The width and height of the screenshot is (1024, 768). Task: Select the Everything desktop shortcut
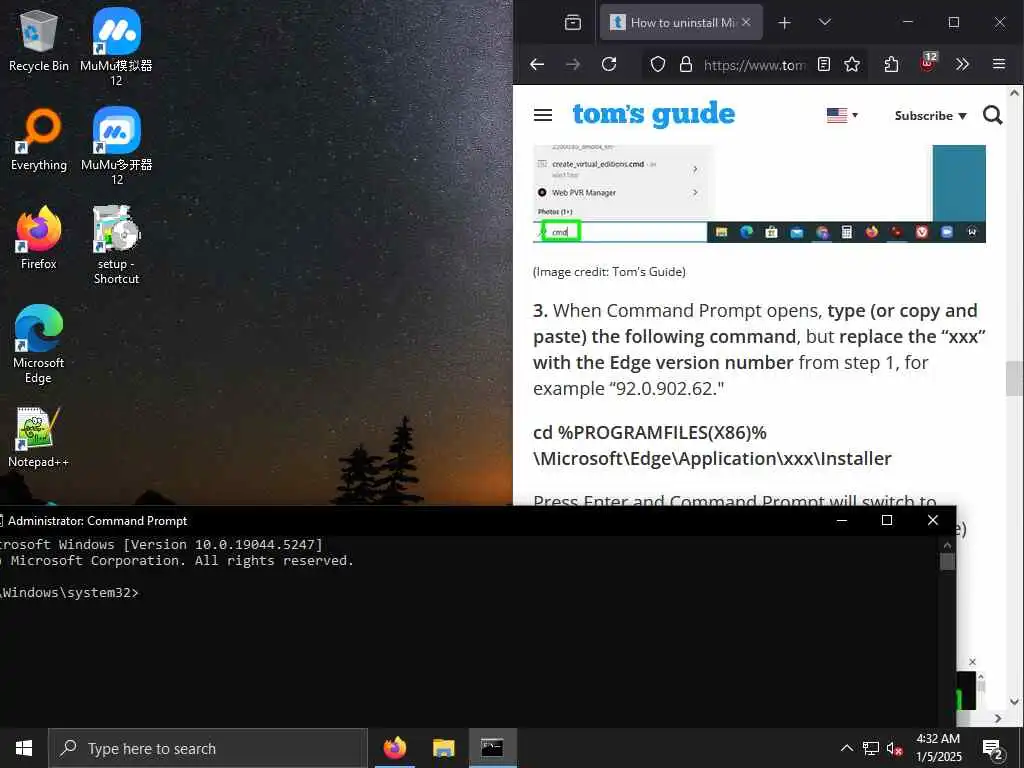coord(39,140)
